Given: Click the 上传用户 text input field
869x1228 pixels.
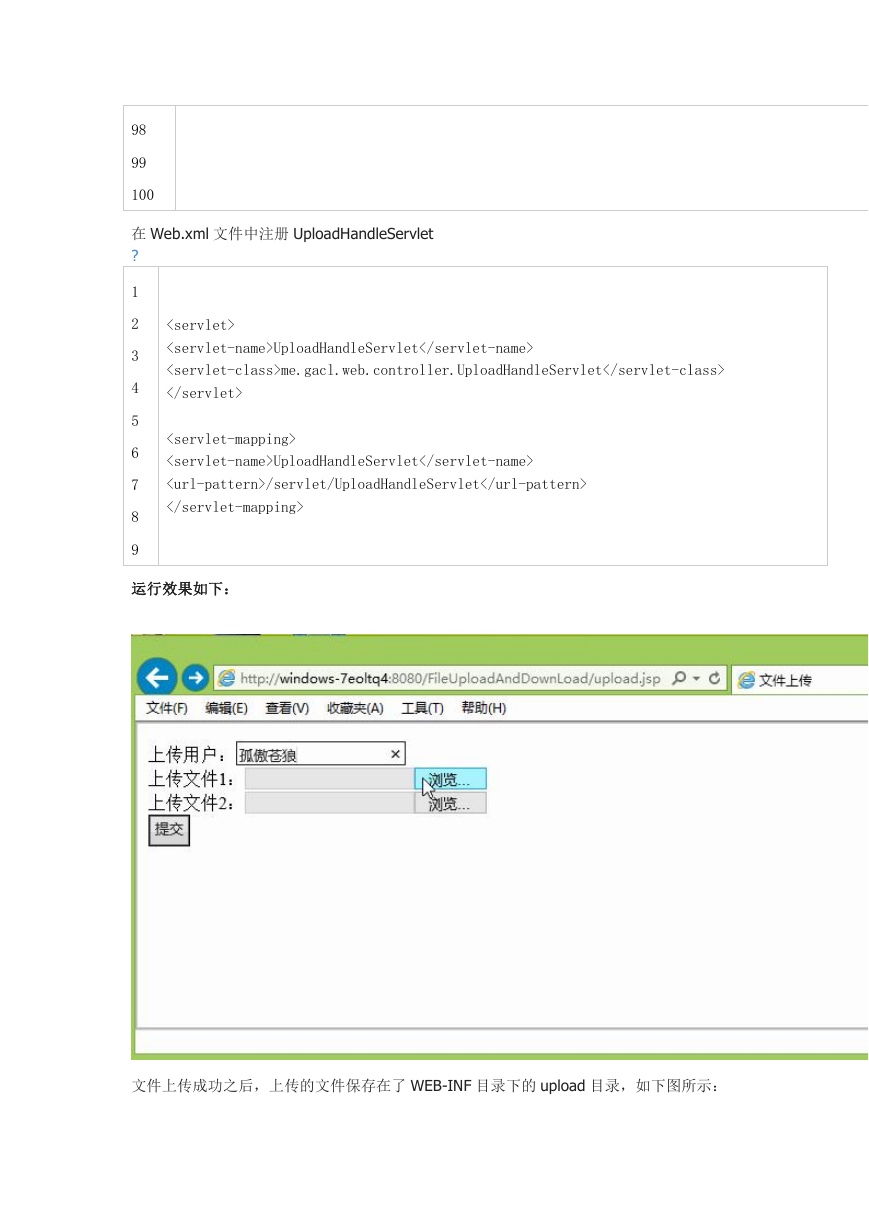Looking at the screenshot, I should [320, 754].
